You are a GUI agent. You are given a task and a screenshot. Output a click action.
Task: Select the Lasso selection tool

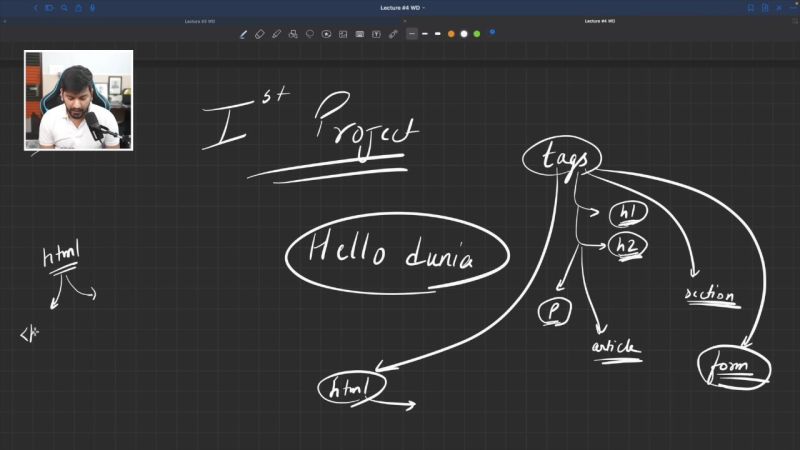(x=310, y=34)
